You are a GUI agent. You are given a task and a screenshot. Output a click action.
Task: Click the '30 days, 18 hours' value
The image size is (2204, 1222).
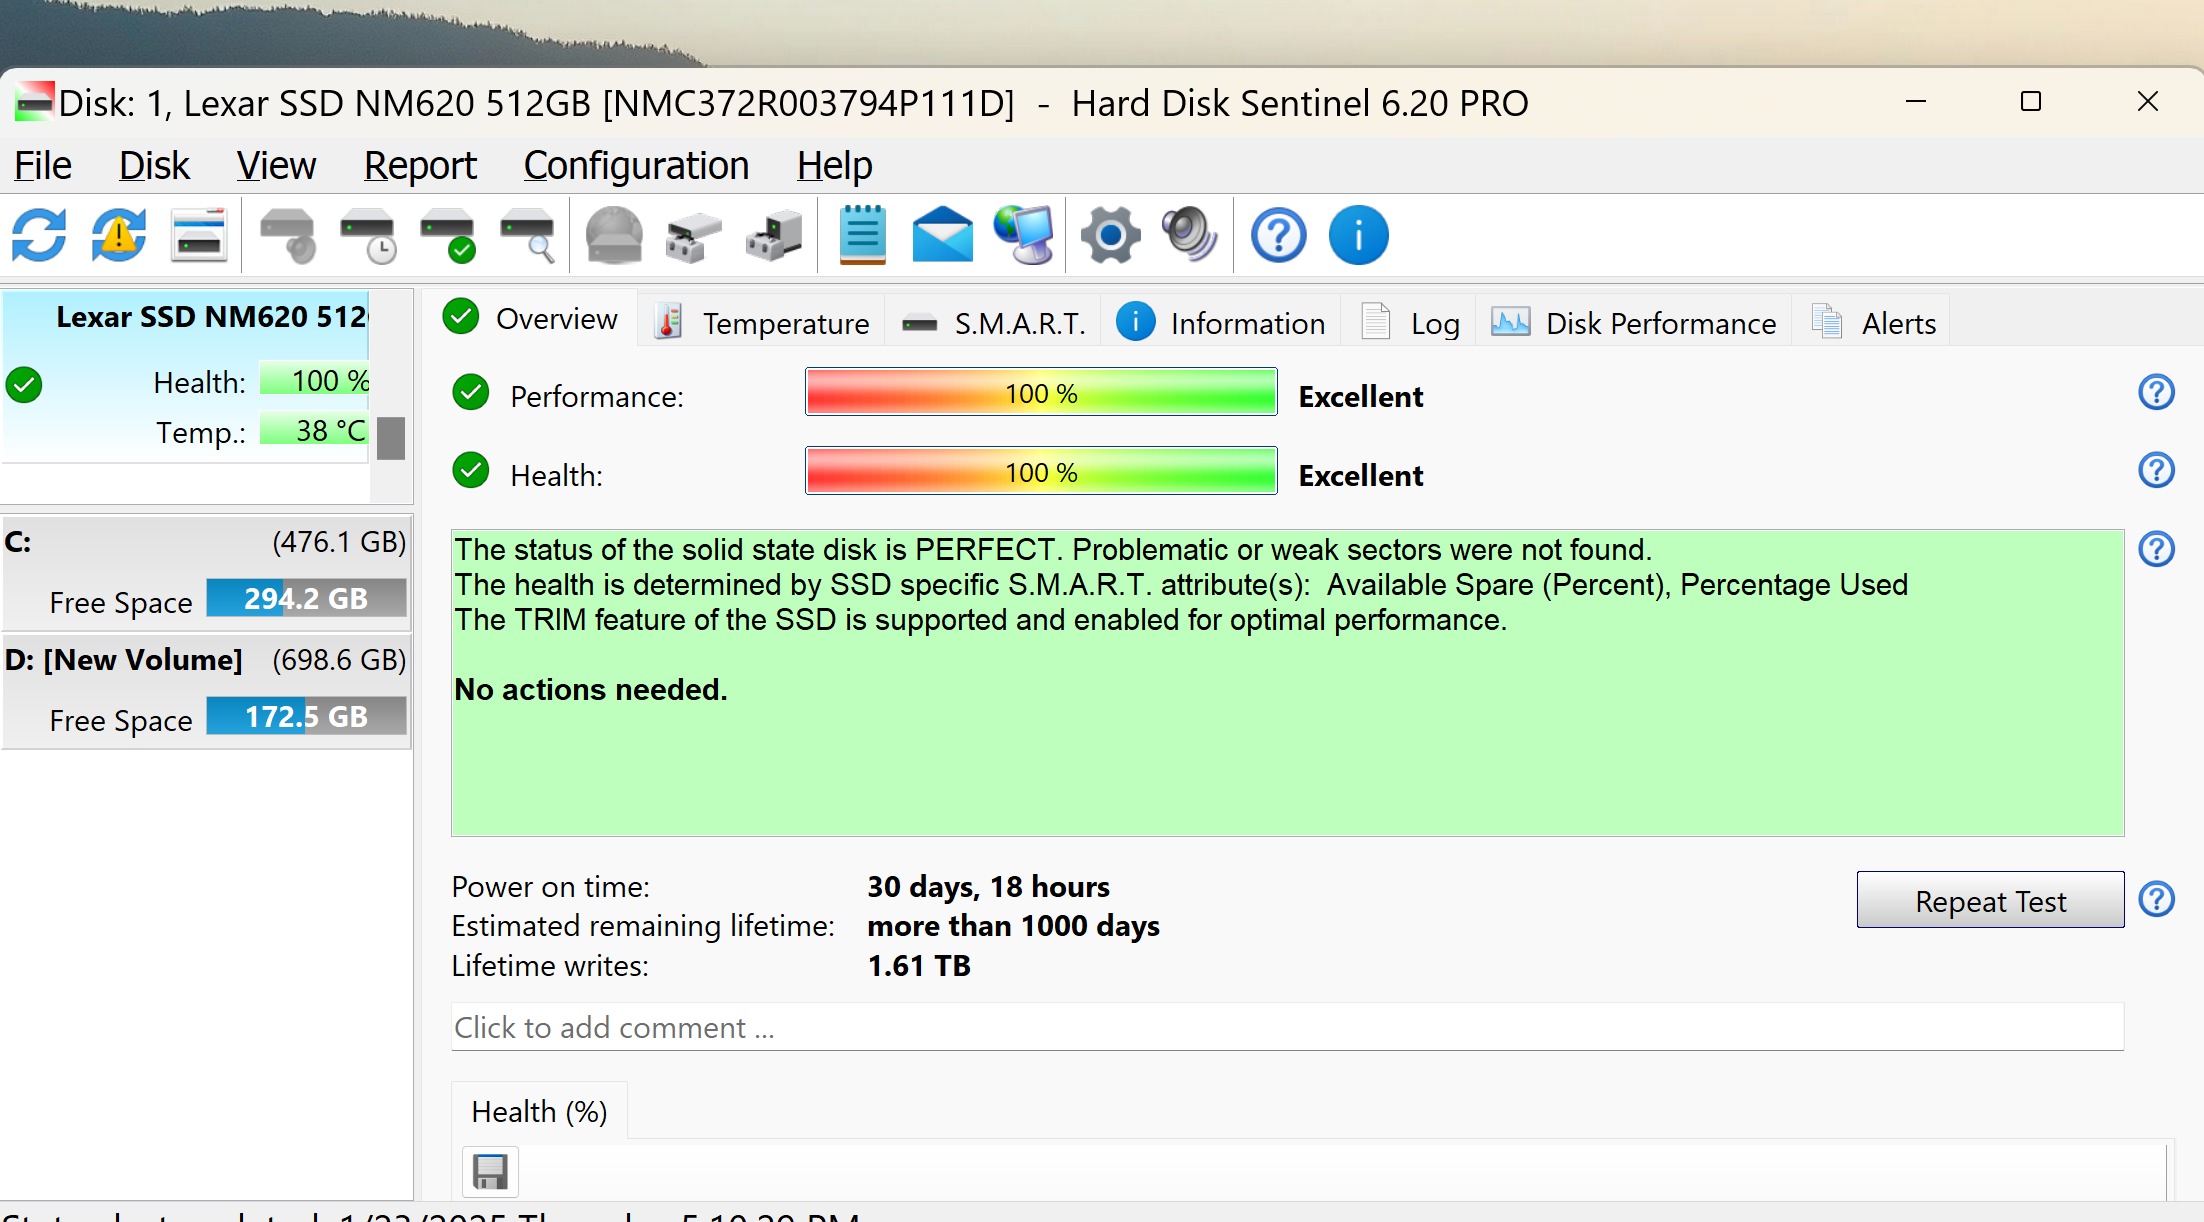point(988,886)
